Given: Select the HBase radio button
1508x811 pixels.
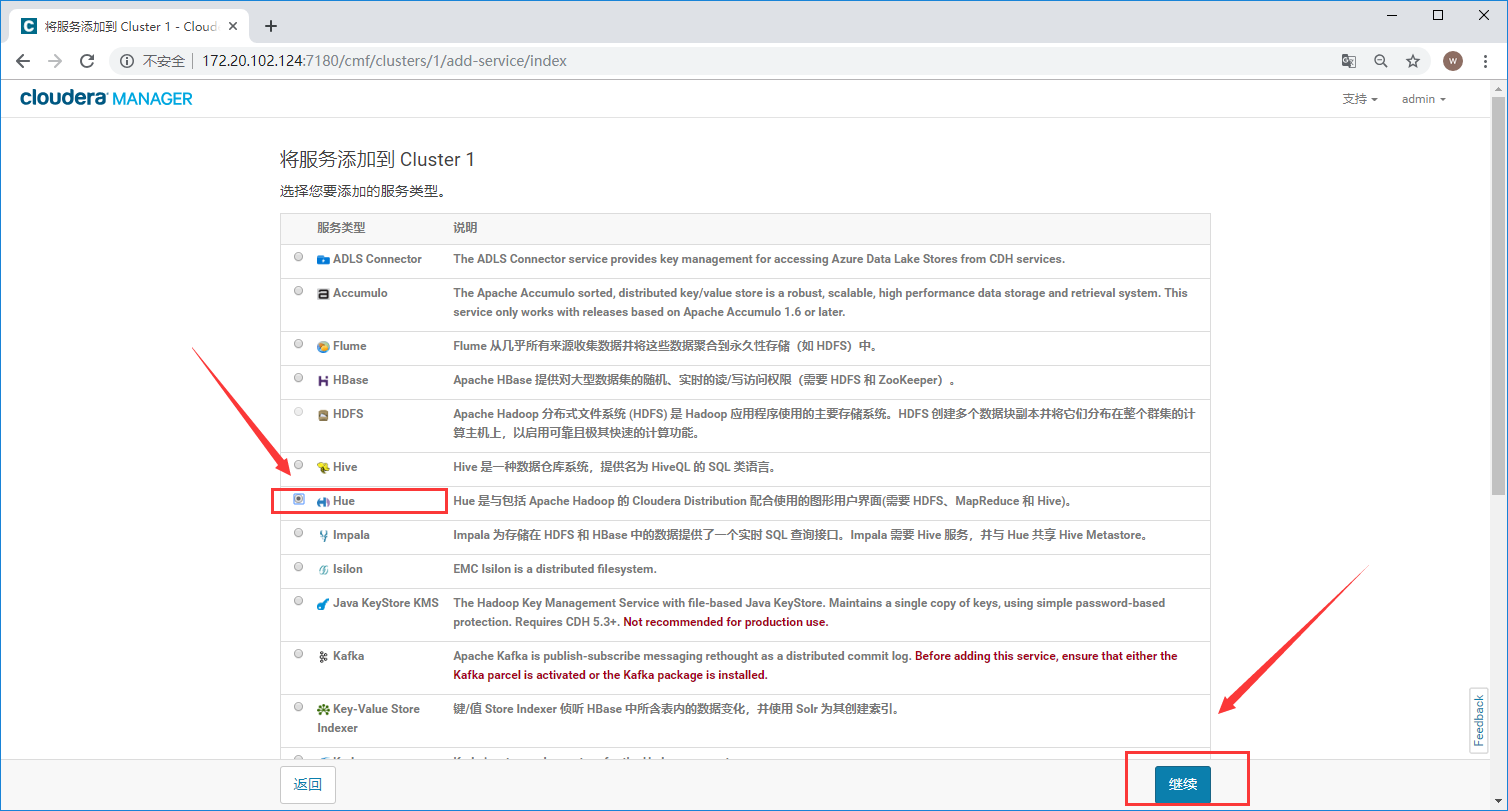Looking at the screenshot, I should (x=299, y=378).
